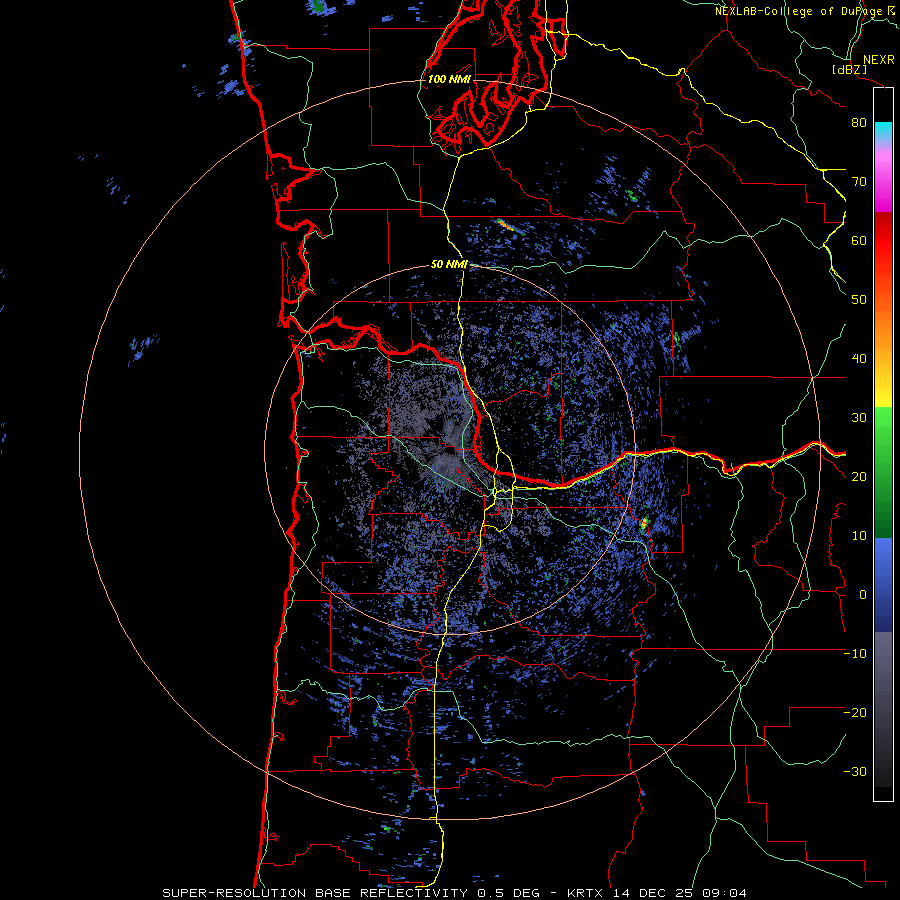Screen dimensions: 900x900
Task: Select the 50 NMI range ring label
Action: pyautogui.click(x=449, y=265)
